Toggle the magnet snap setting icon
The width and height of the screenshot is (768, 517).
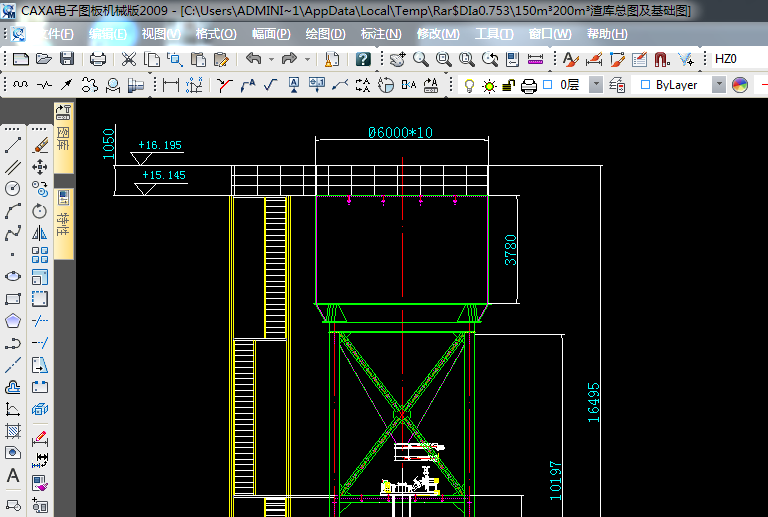pyautogui.click(x=662, y=59)
